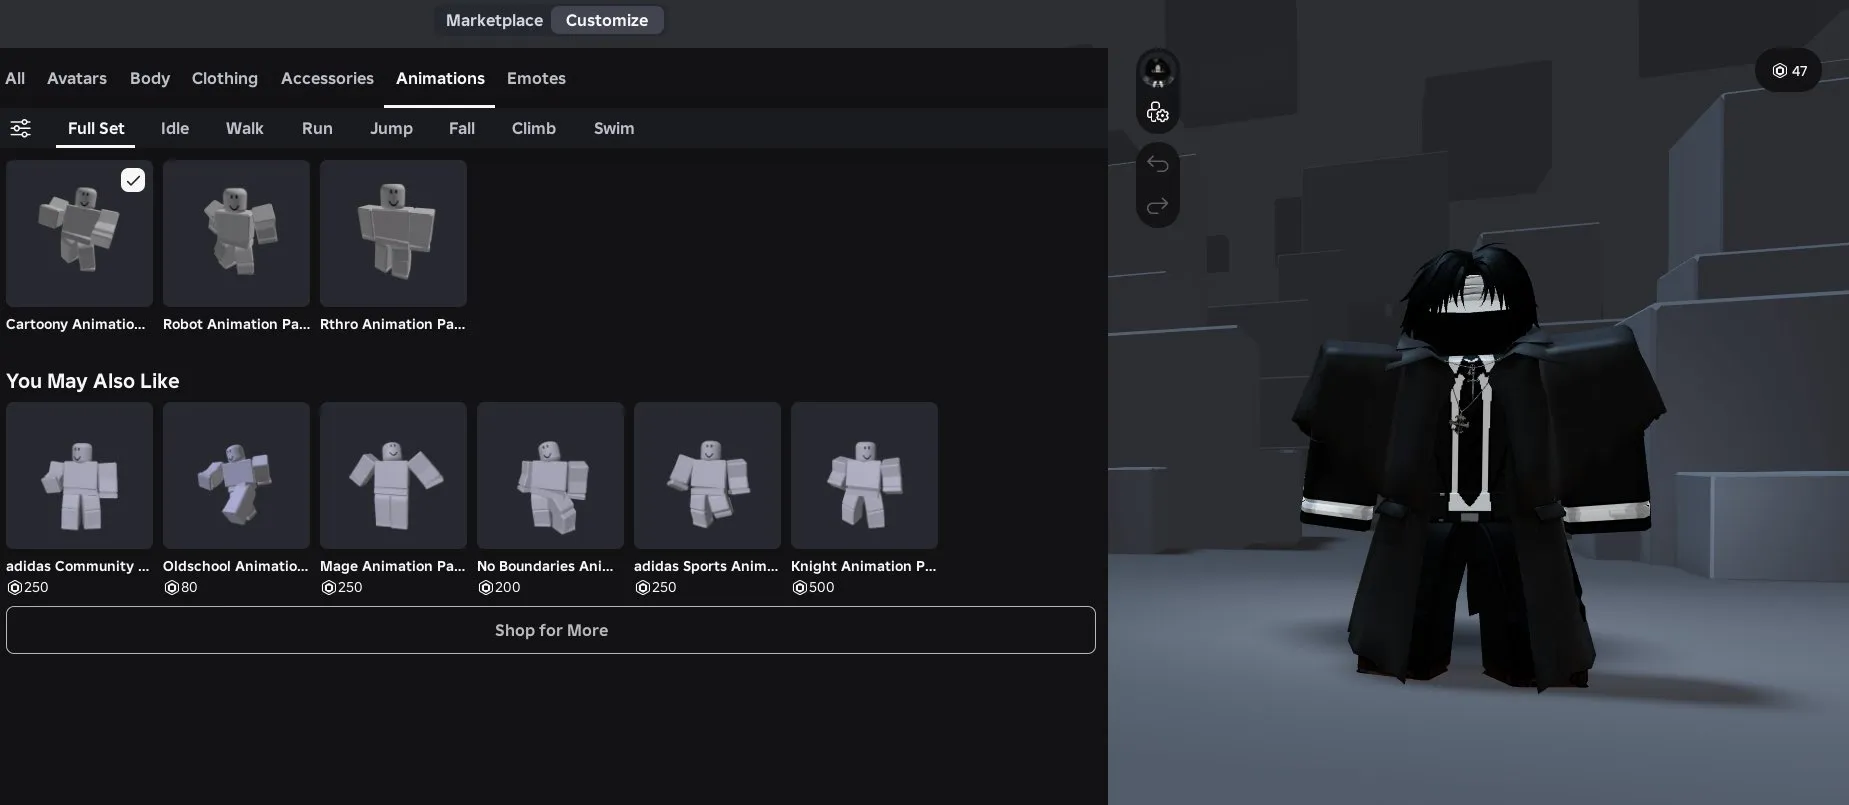Click the Shop for More button

[x=551, y=630]
